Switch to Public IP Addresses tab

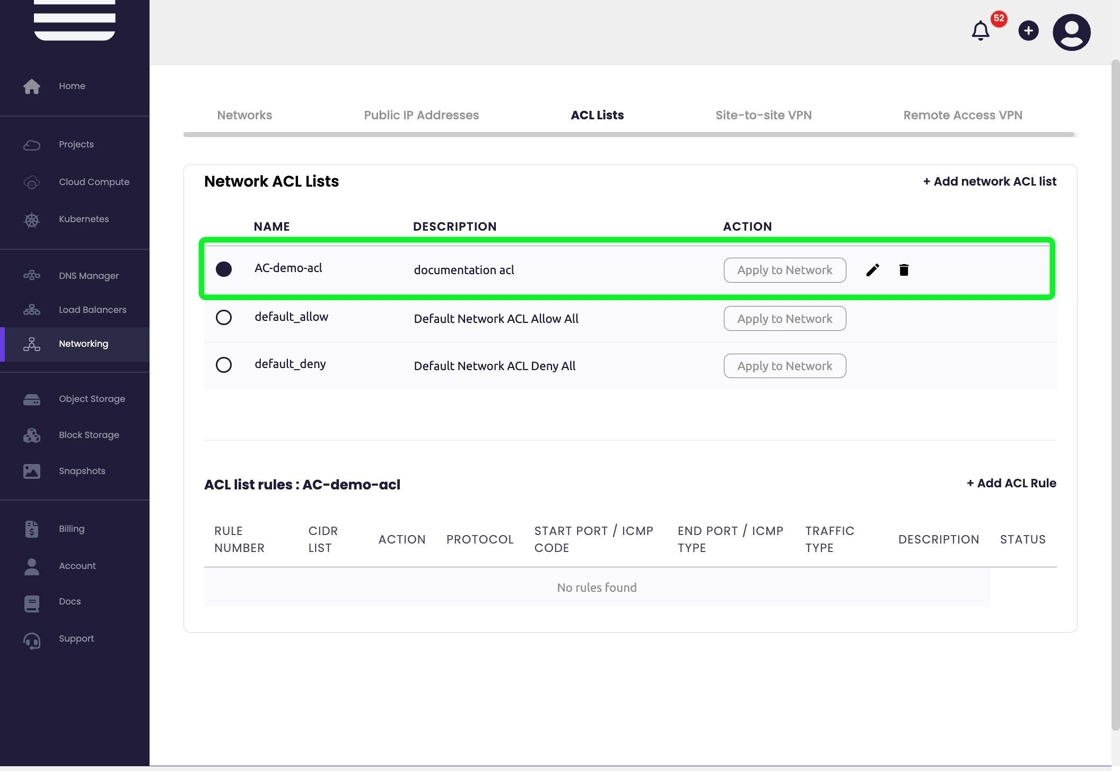(x=421, y=115)
